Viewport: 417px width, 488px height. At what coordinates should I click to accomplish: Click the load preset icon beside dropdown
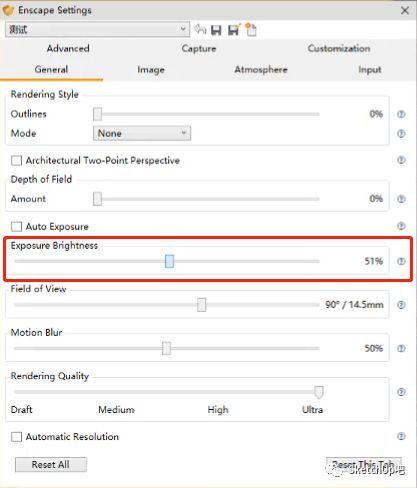(200, 29)
